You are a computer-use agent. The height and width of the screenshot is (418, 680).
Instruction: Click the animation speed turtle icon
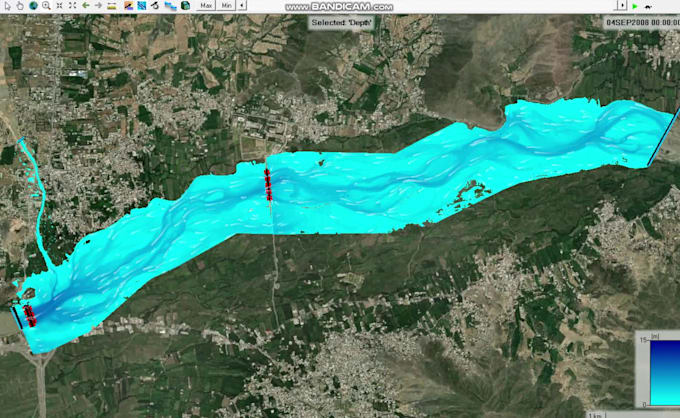[x=648, y=6]
